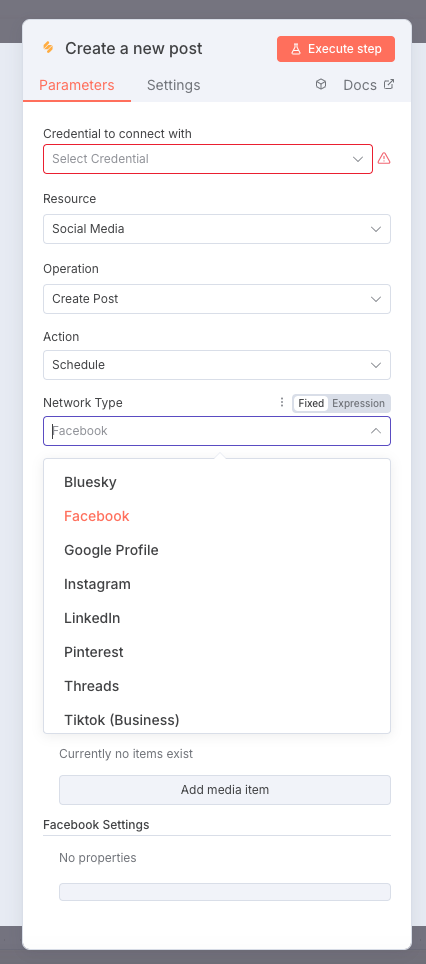Open the Resource Social Media dropdown

pyautogui.click(x=217, y=229)
